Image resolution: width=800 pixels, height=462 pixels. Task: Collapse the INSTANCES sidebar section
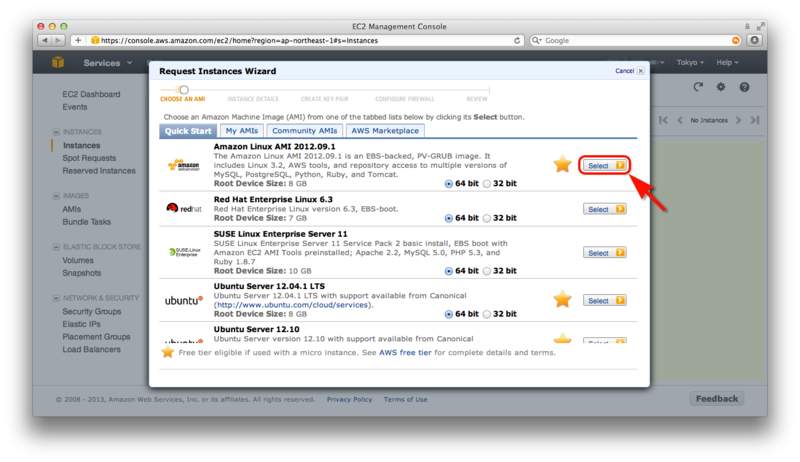56,132
